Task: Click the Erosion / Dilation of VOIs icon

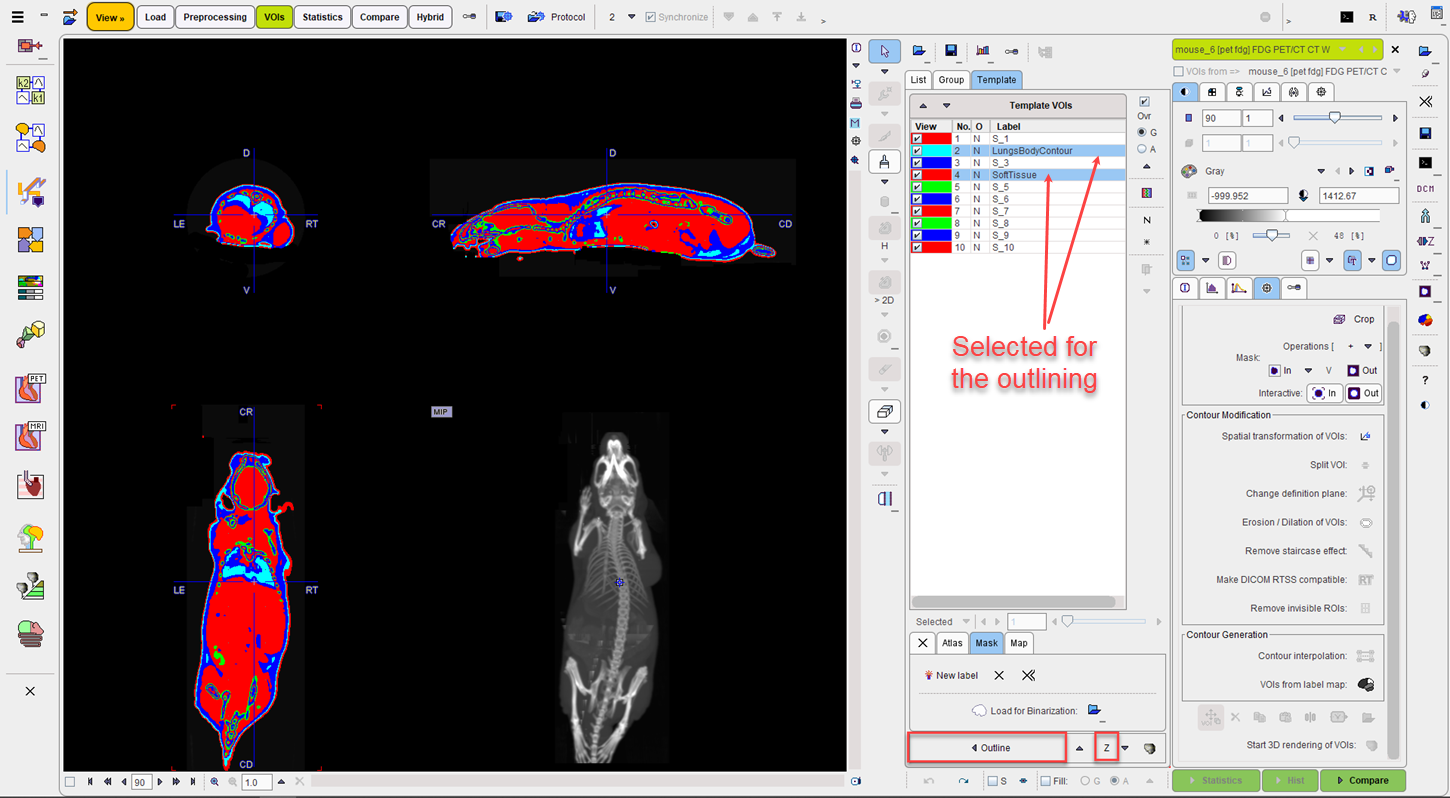Action: point(1365,522)
